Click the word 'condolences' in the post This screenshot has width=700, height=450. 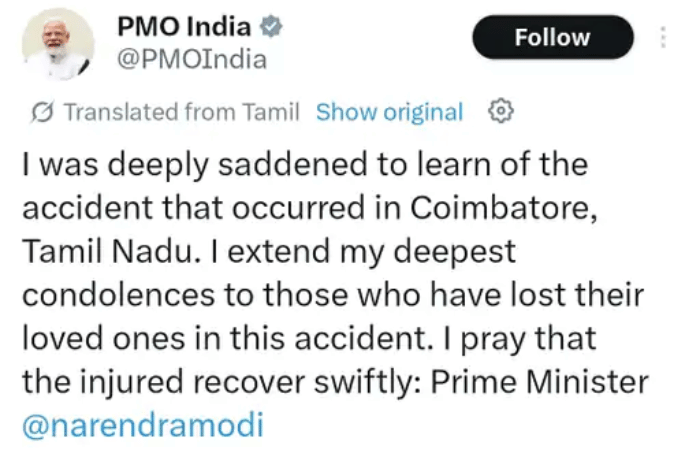click(112, 296)
